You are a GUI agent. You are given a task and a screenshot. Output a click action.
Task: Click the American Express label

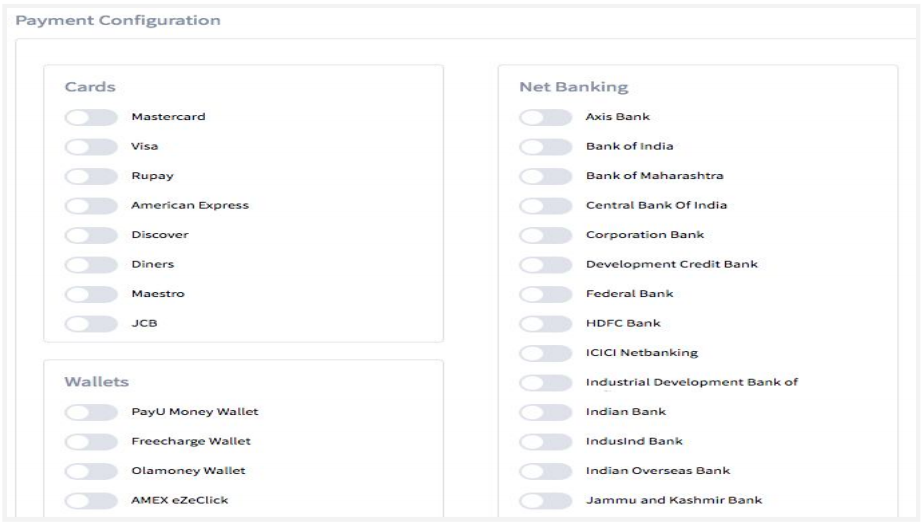coord(190,205)
